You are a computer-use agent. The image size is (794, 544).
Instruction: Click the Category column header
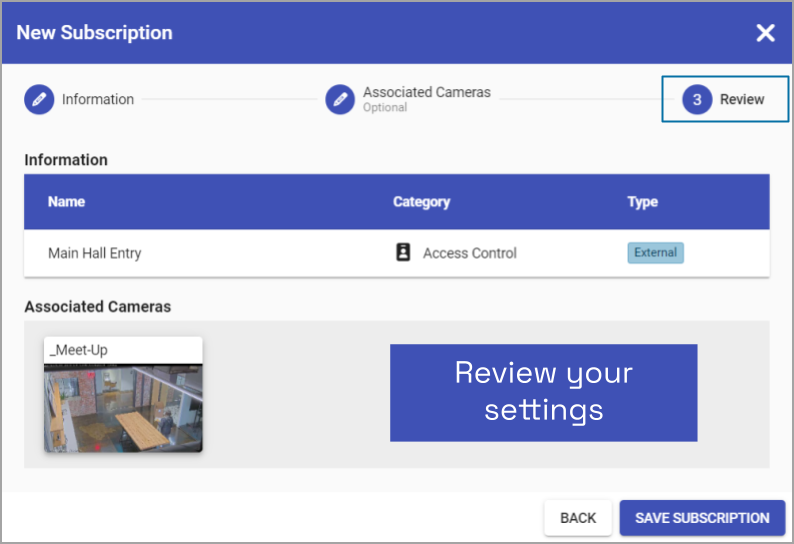pos(421,202)
